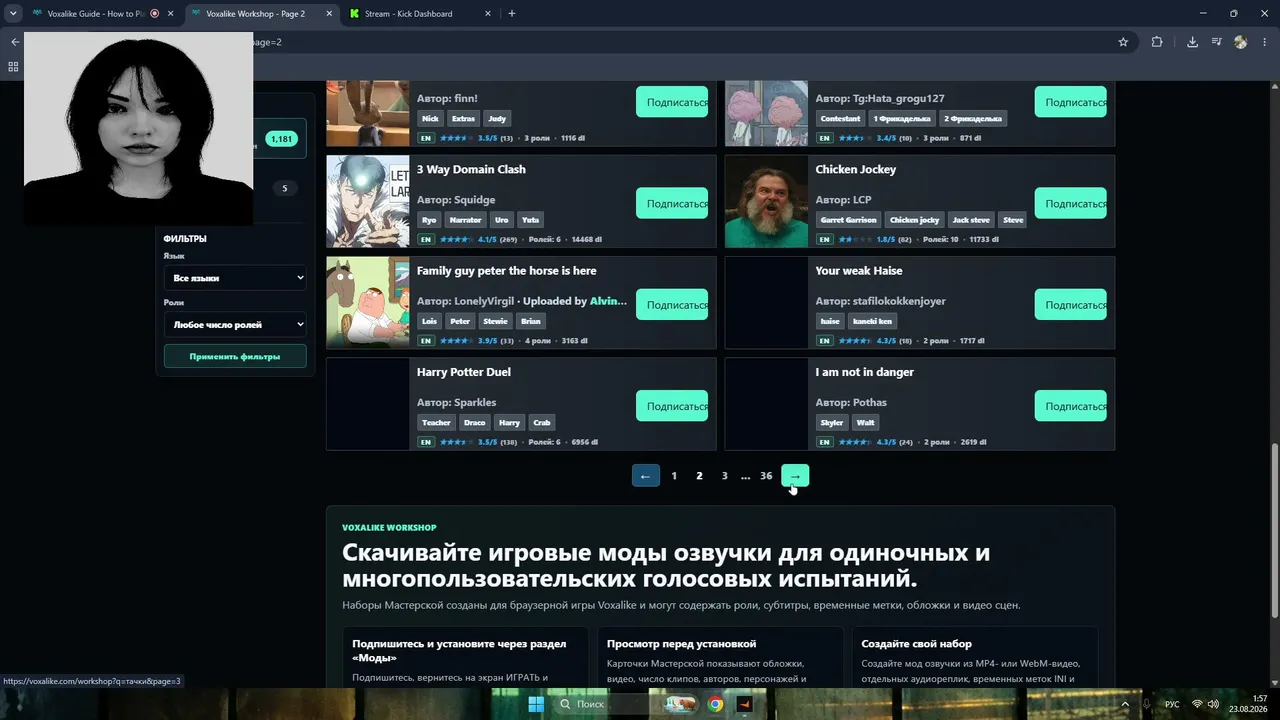Click author text 'Автор: Pothas'
1280x720 pixels.
pyautogui.click(x=851, y=402)
